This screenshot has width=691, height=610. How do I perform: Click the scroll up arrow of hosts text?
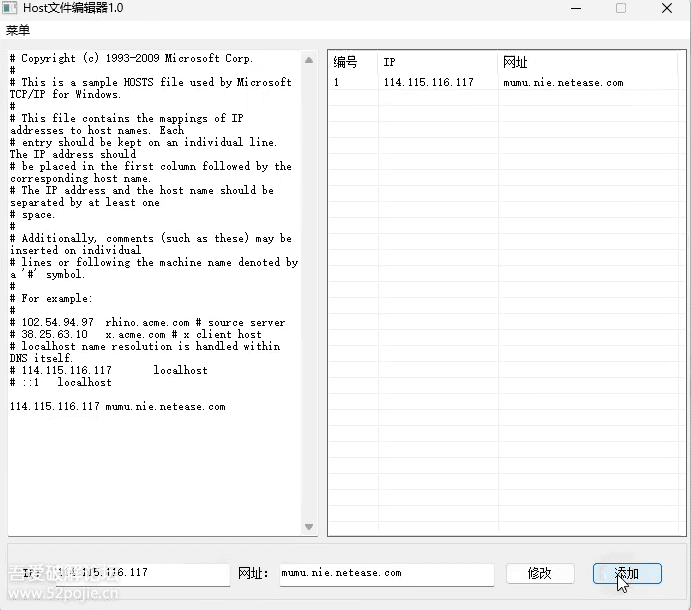pos(309,58)
